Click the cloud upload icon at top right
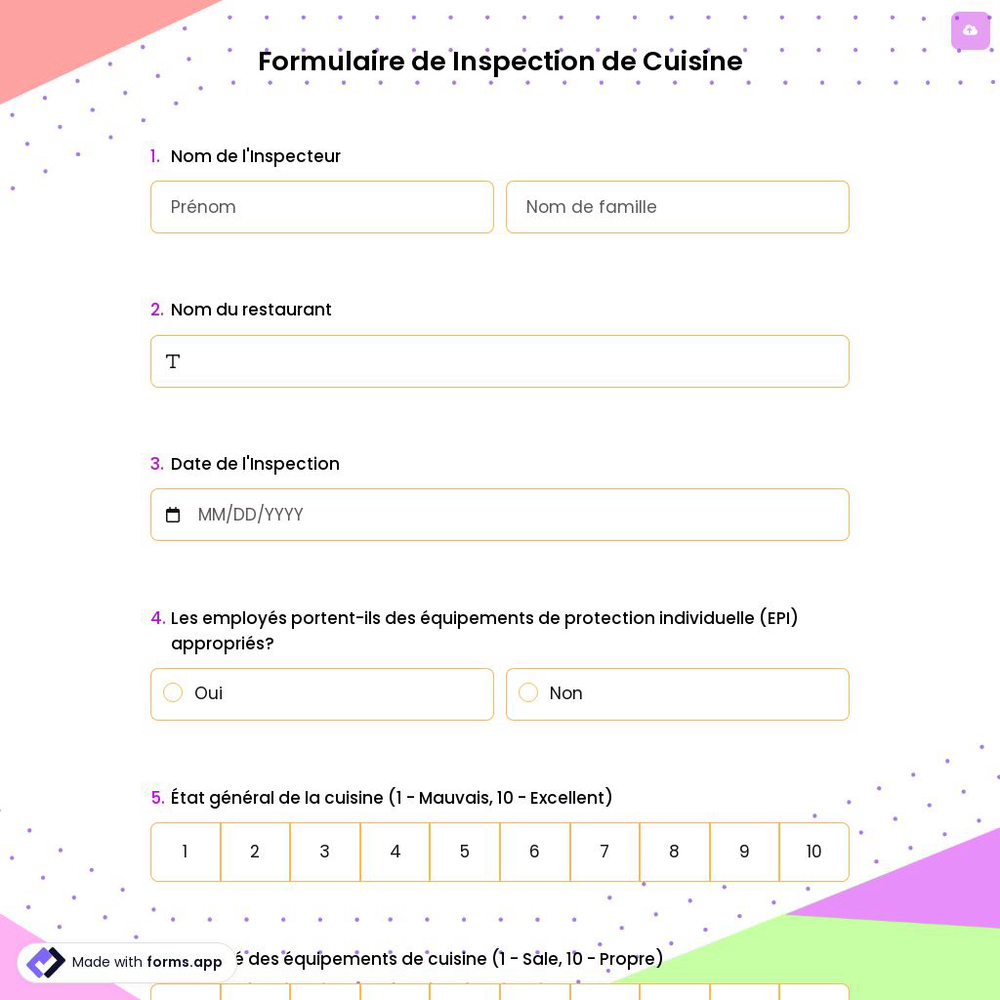This screenshot has height=1000, width=1000. point(970,30)
